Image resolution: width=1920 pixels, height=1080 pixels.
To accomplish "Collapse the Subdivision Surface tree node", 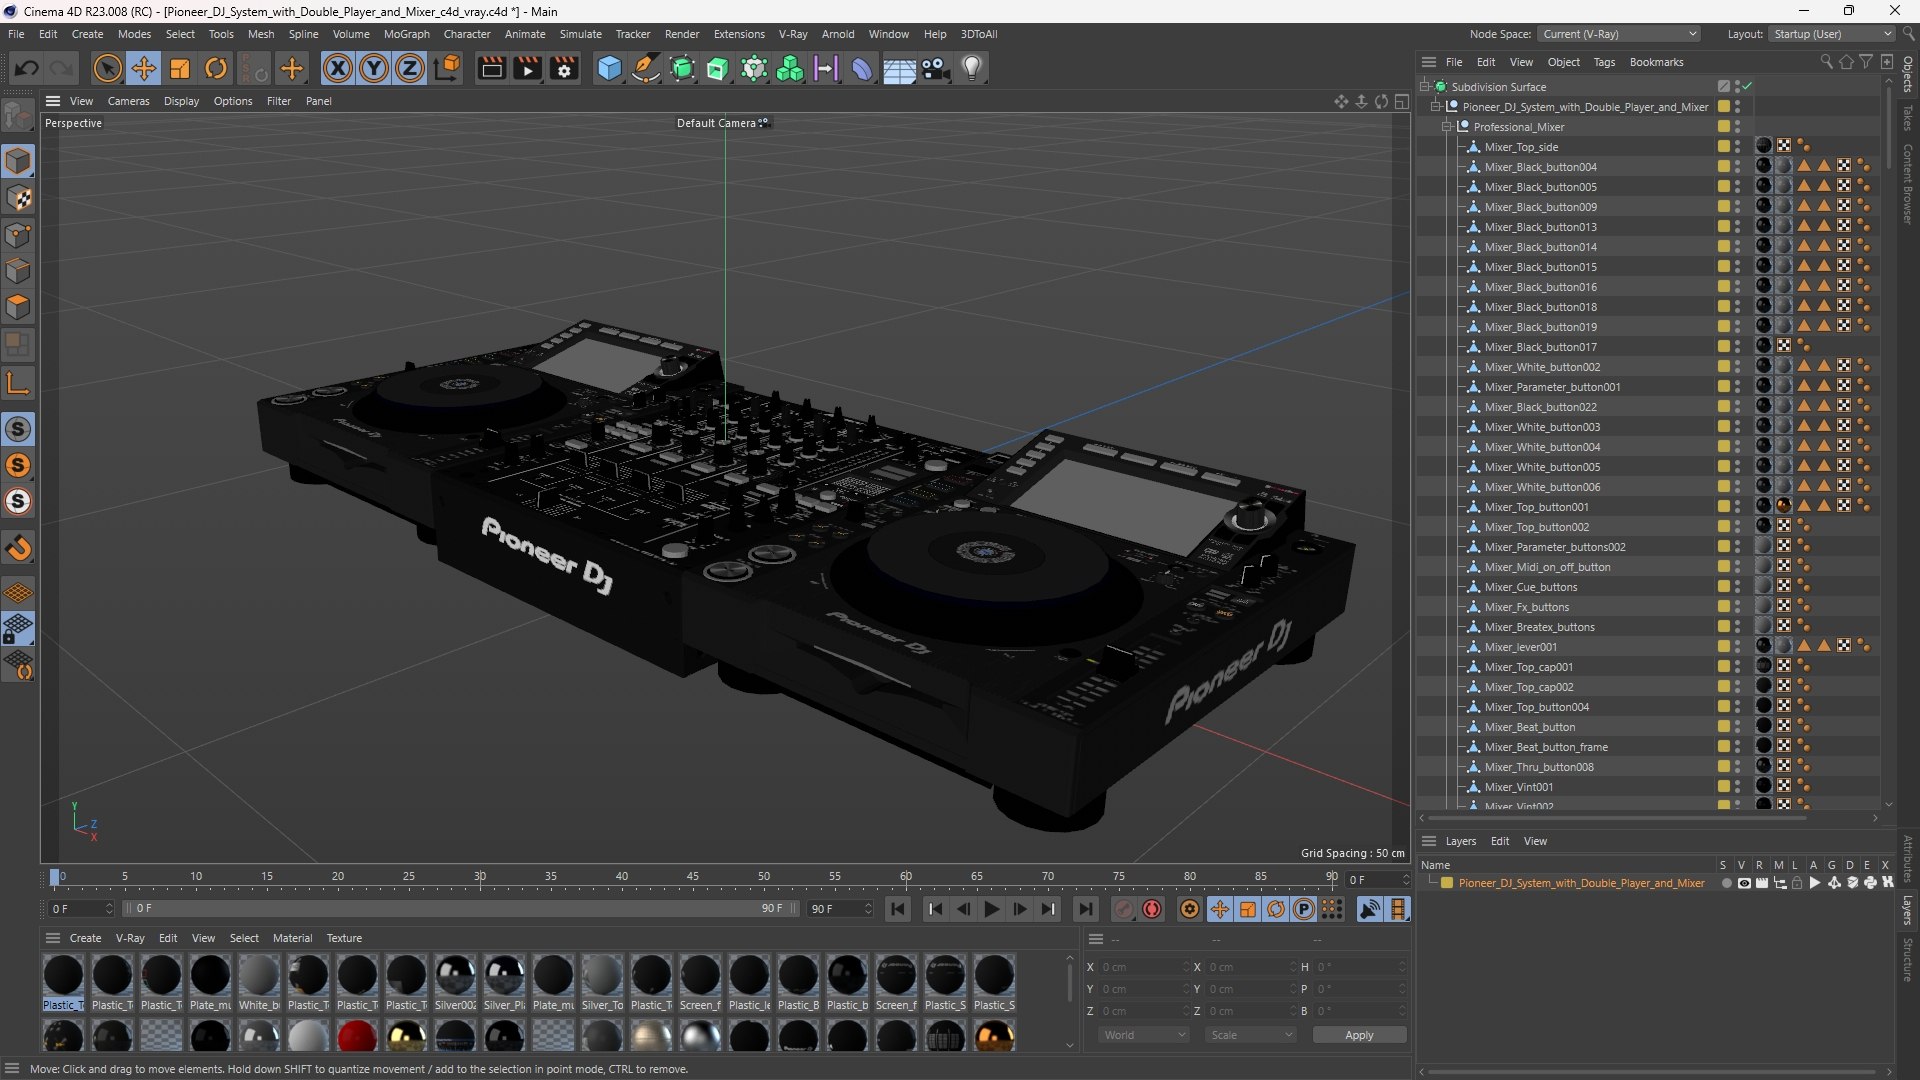I will (1424, 87).
